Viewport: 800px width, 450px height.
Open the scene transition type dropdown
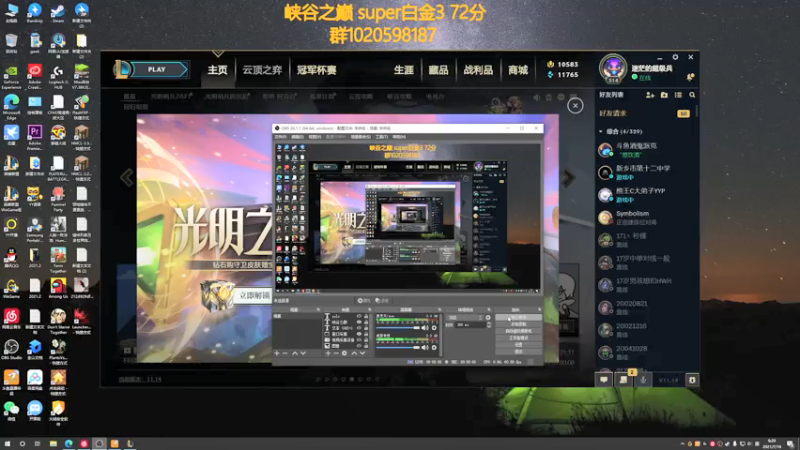(465, 317)
